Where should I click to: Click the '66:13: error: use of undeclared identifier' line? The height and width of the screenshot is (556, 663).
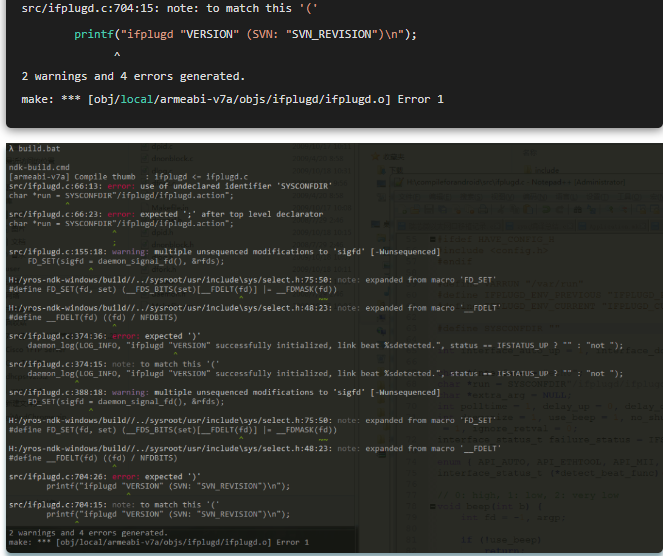pyautogui.click(x=170, y=186)
